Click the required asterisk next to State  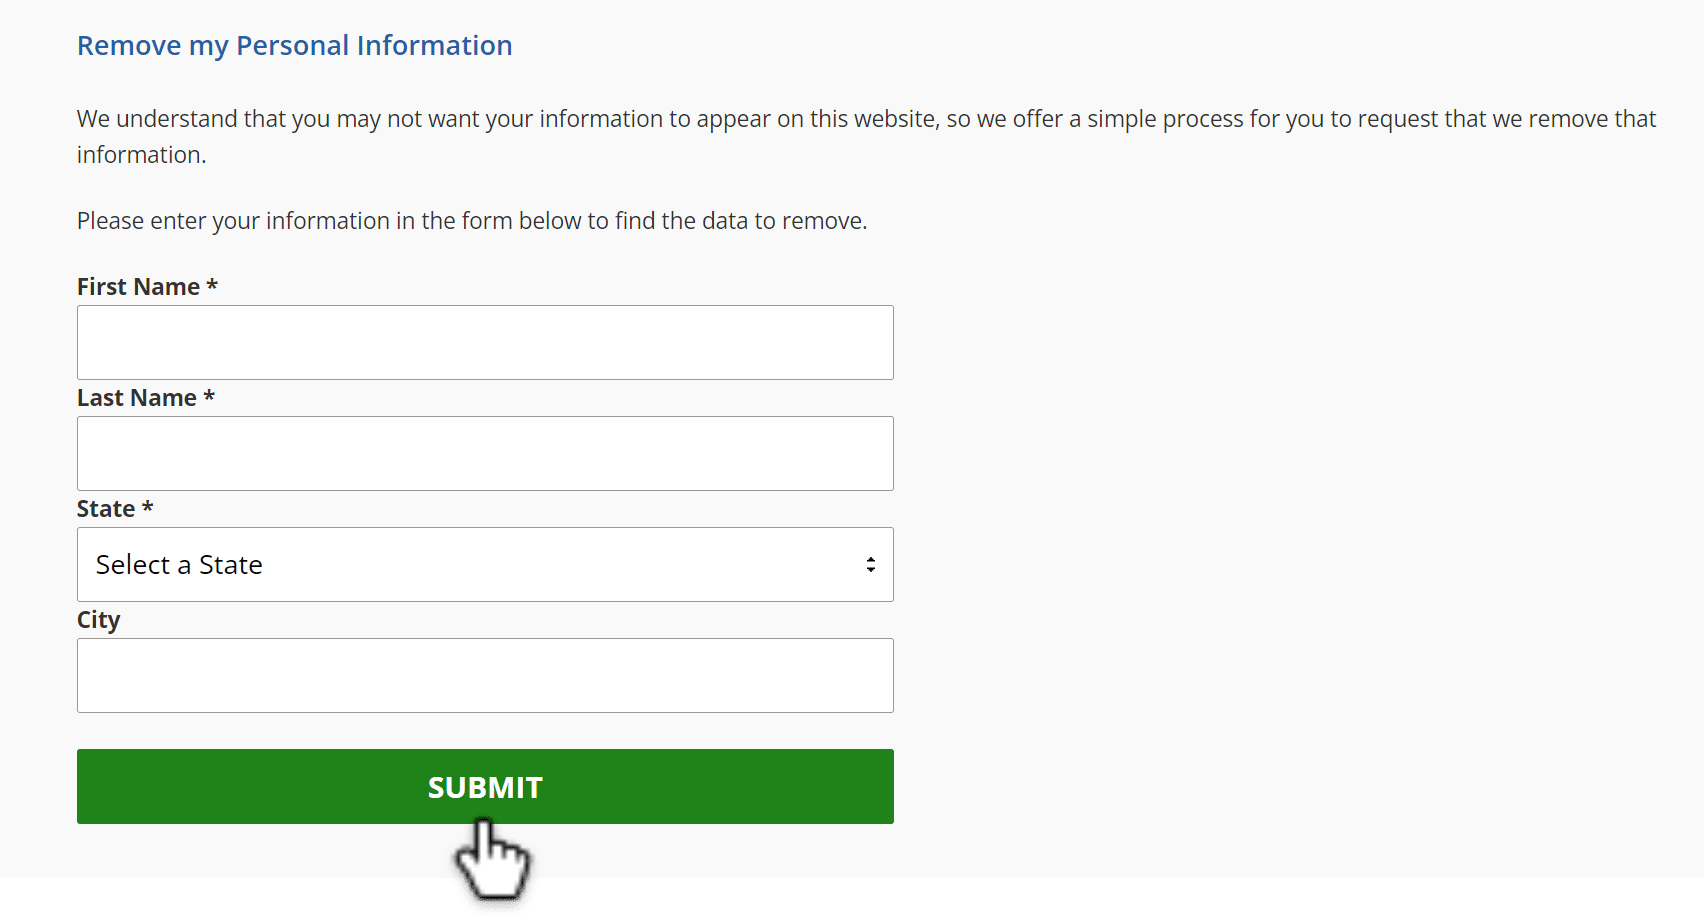click(x=147, y=508)
